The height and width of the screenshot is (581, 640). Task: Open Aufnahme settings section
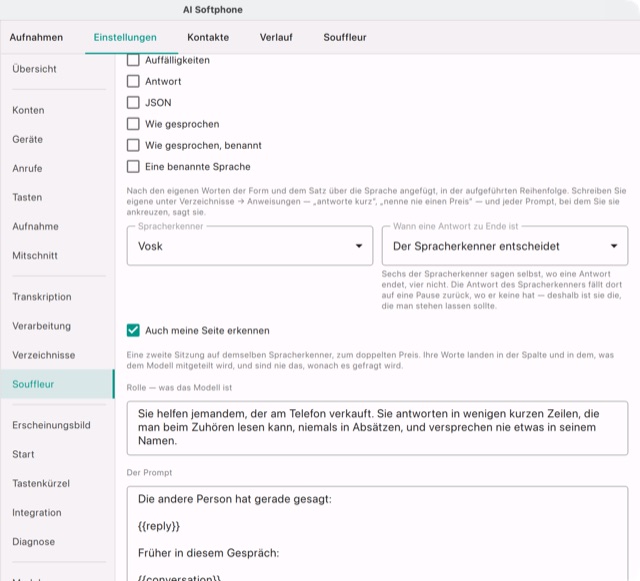57,226
